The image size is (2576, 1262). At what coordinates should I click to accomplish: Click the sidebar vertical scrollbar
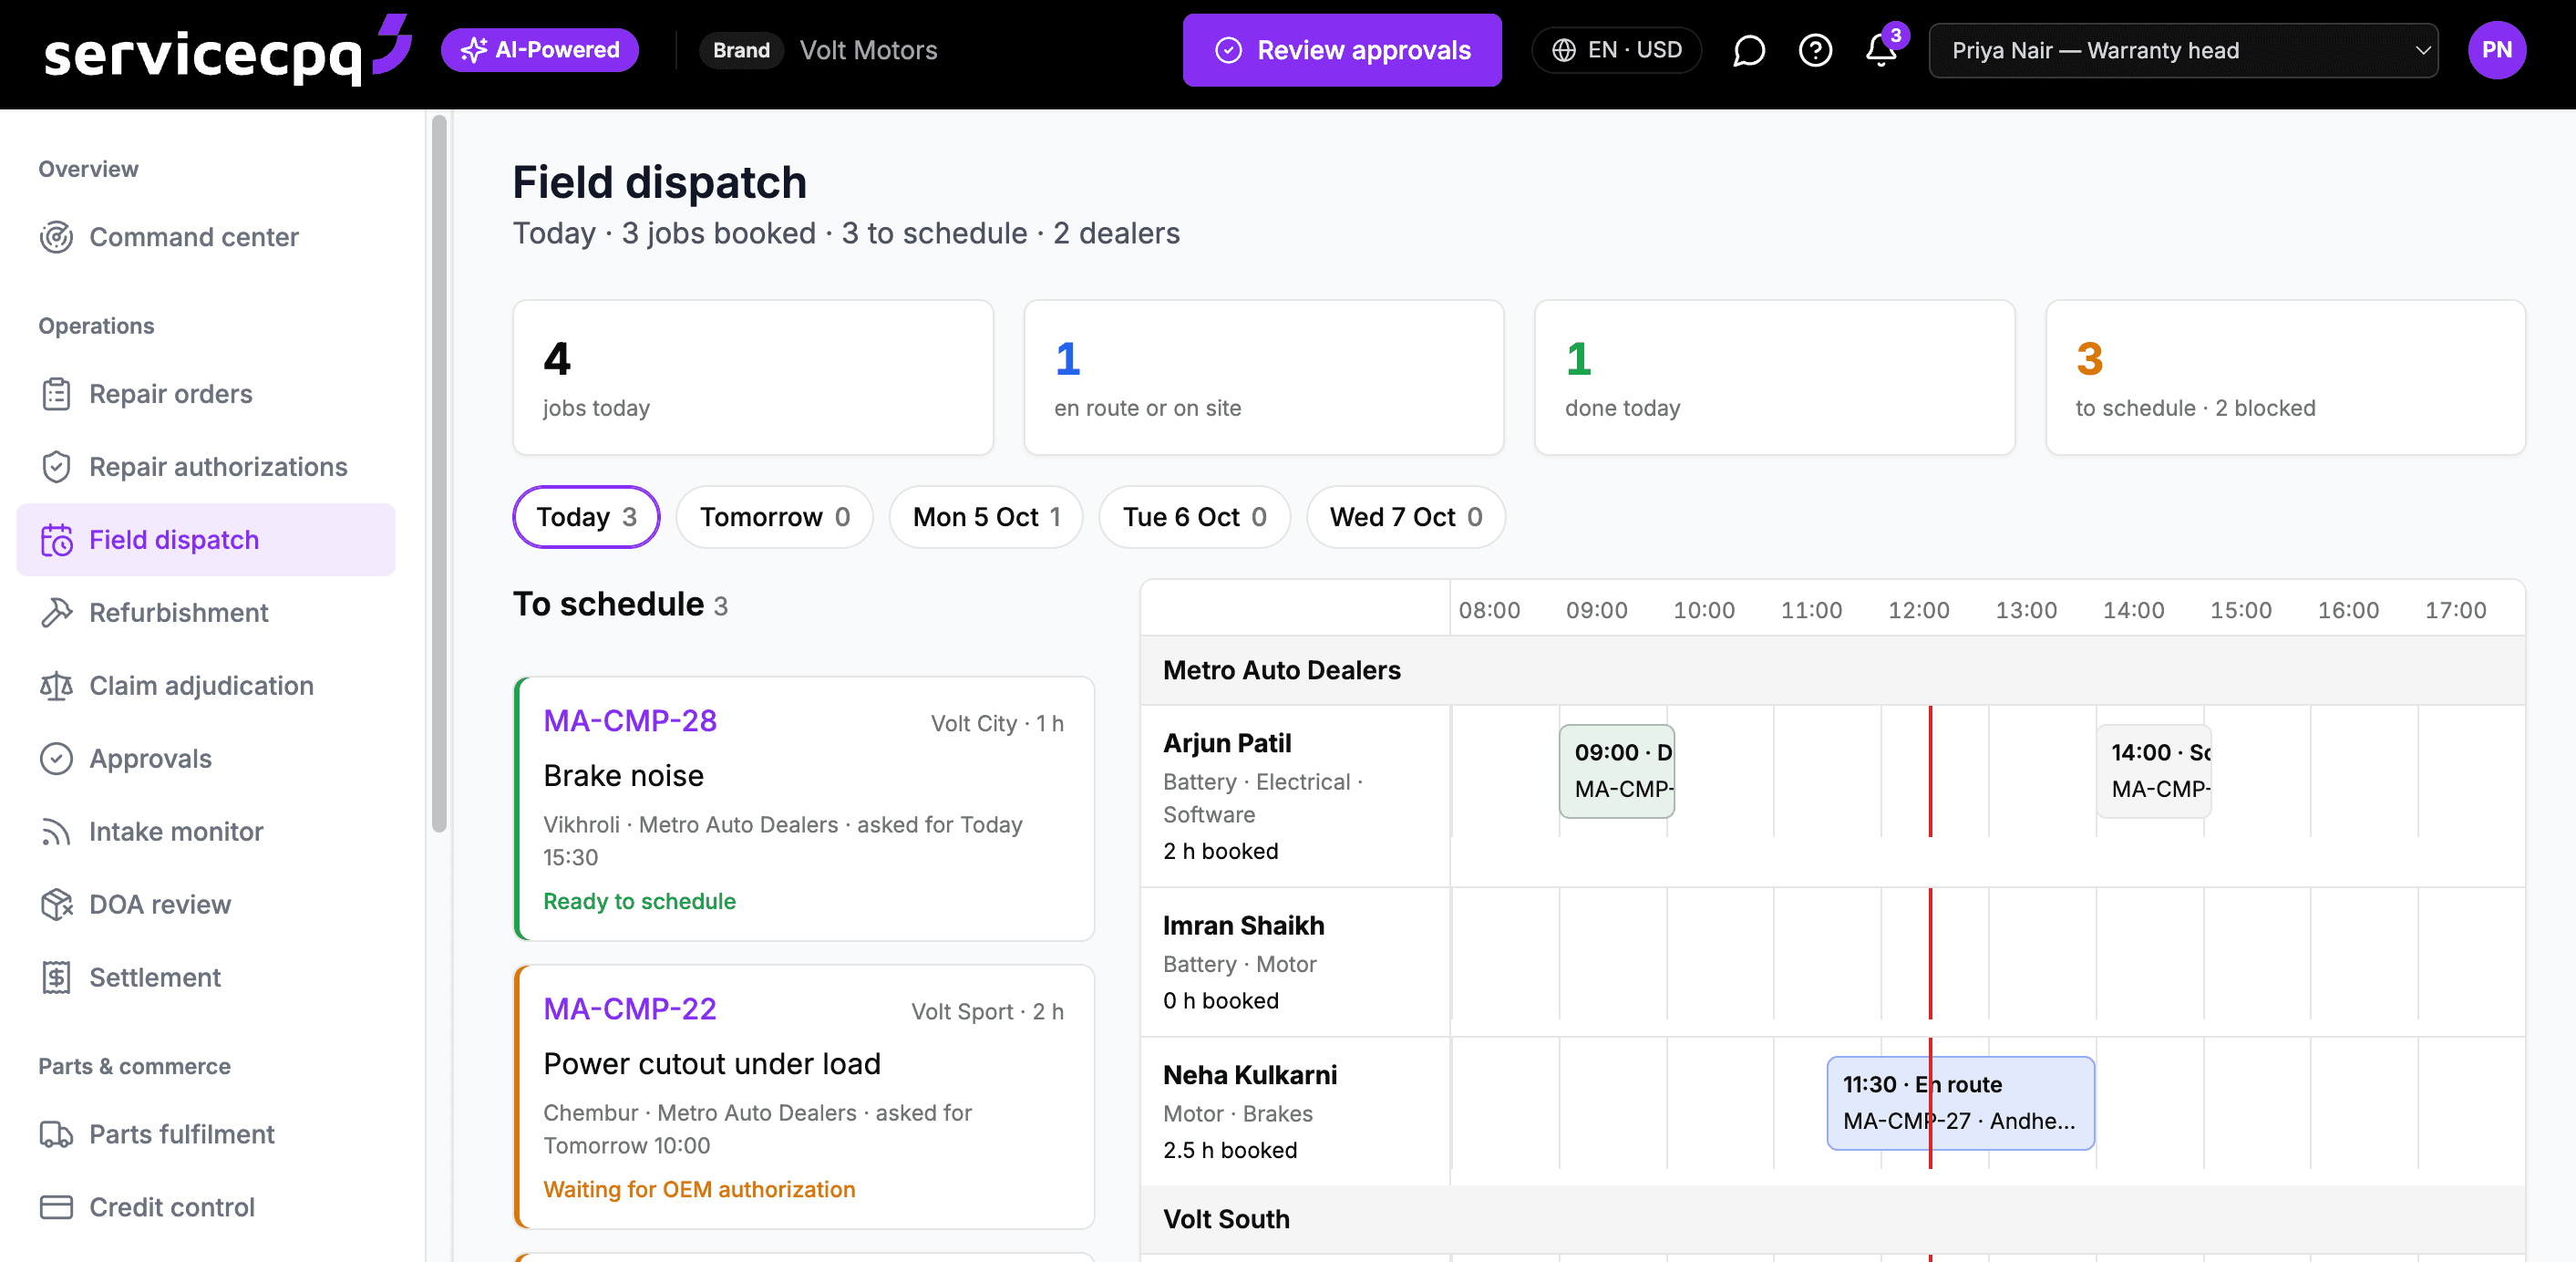point(439,474)
